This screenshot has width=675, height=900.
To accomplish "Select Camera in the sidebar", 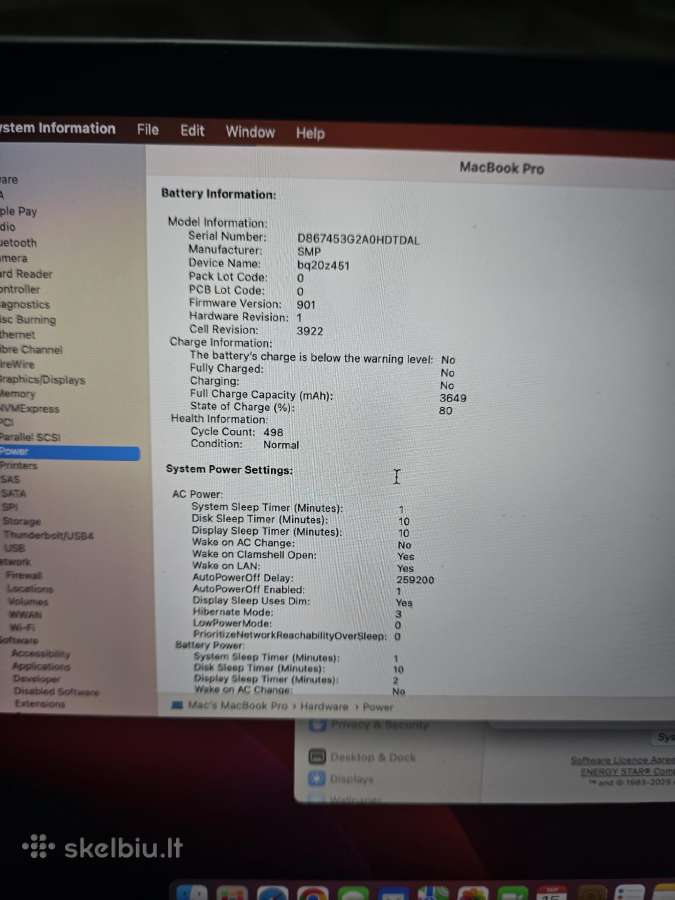I will 14,258.
